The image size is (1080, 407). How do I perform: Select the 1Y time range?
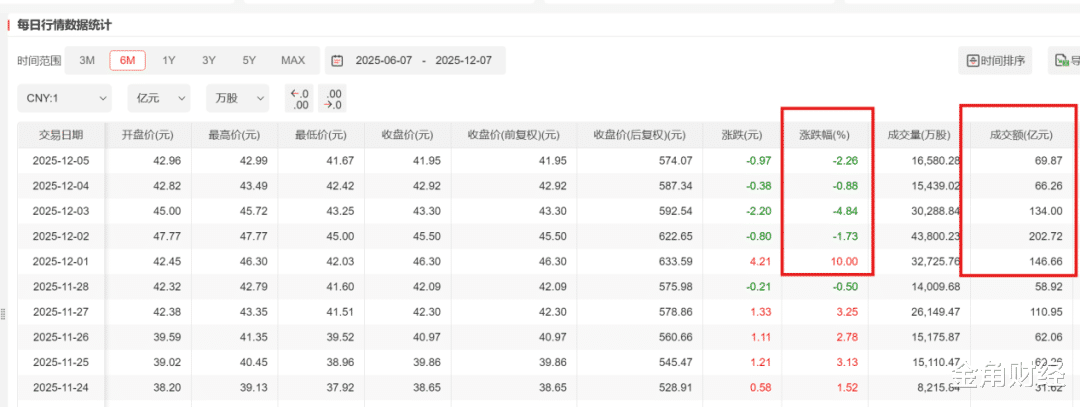(x=169, y=61)
